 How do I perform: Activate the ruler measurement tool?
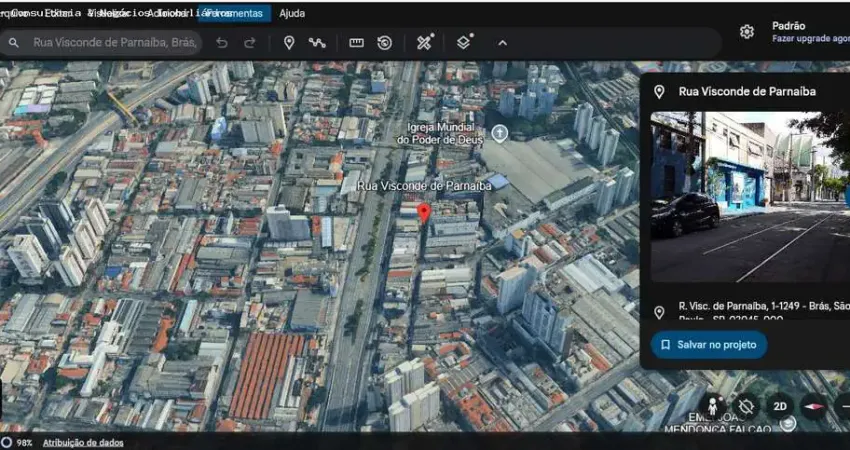(356, 43)
